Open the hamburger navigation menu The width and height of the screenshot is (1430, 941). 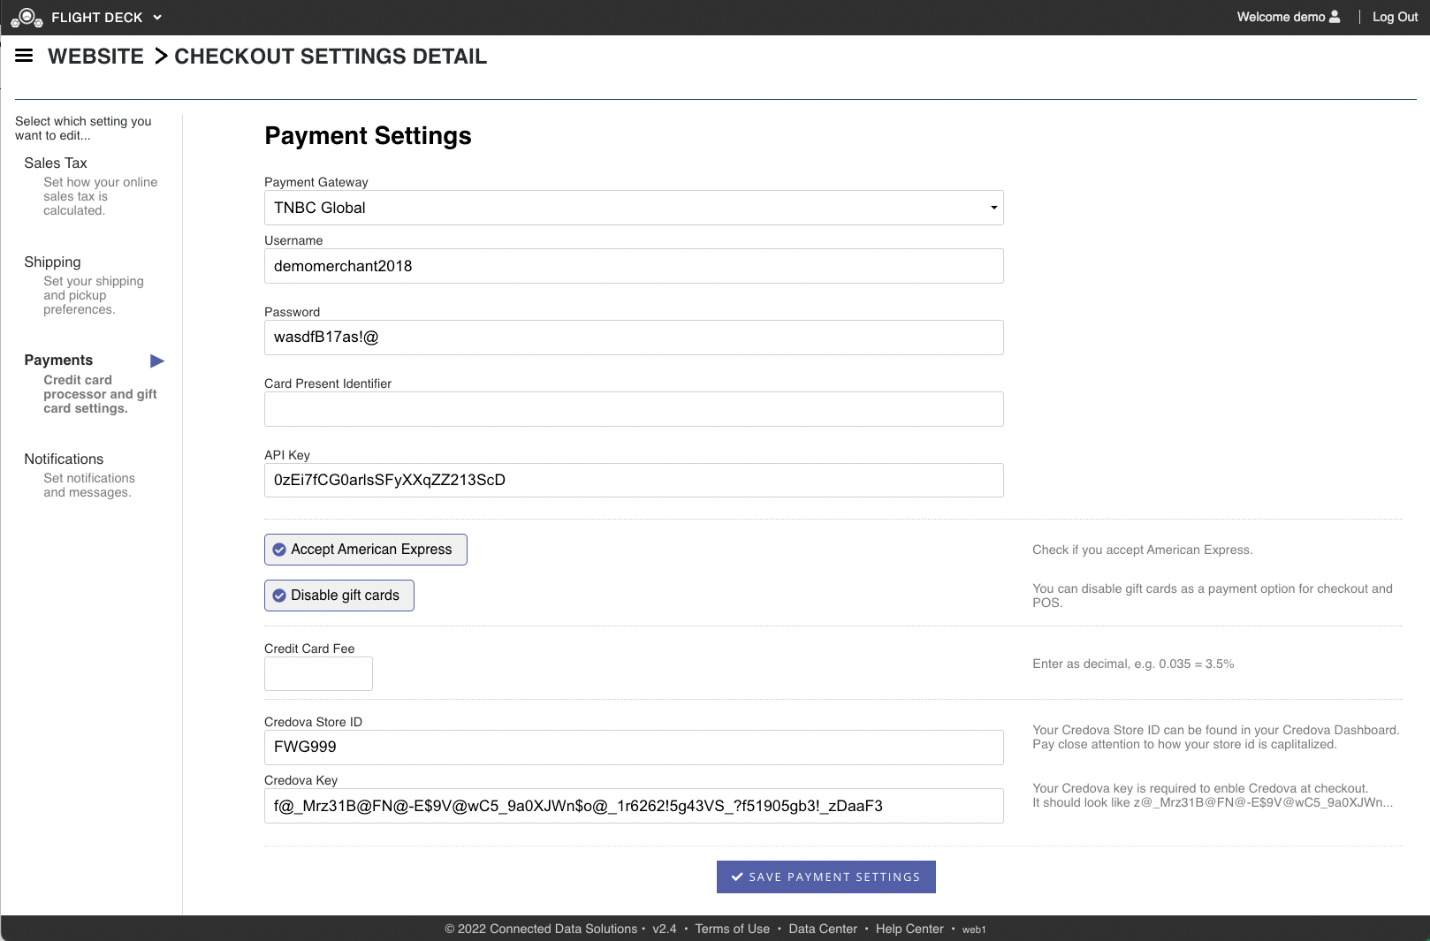[24, 56]
